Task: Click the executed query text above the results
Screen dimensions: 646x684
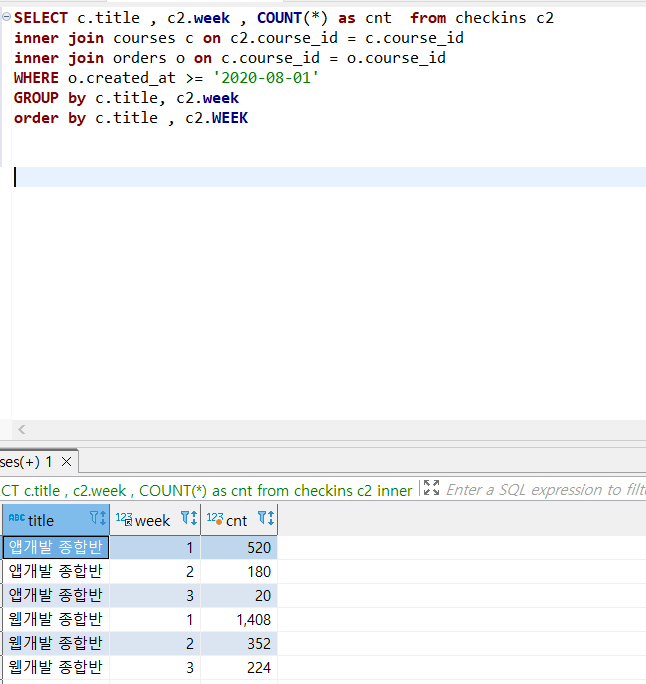Action: click(207, 490)
